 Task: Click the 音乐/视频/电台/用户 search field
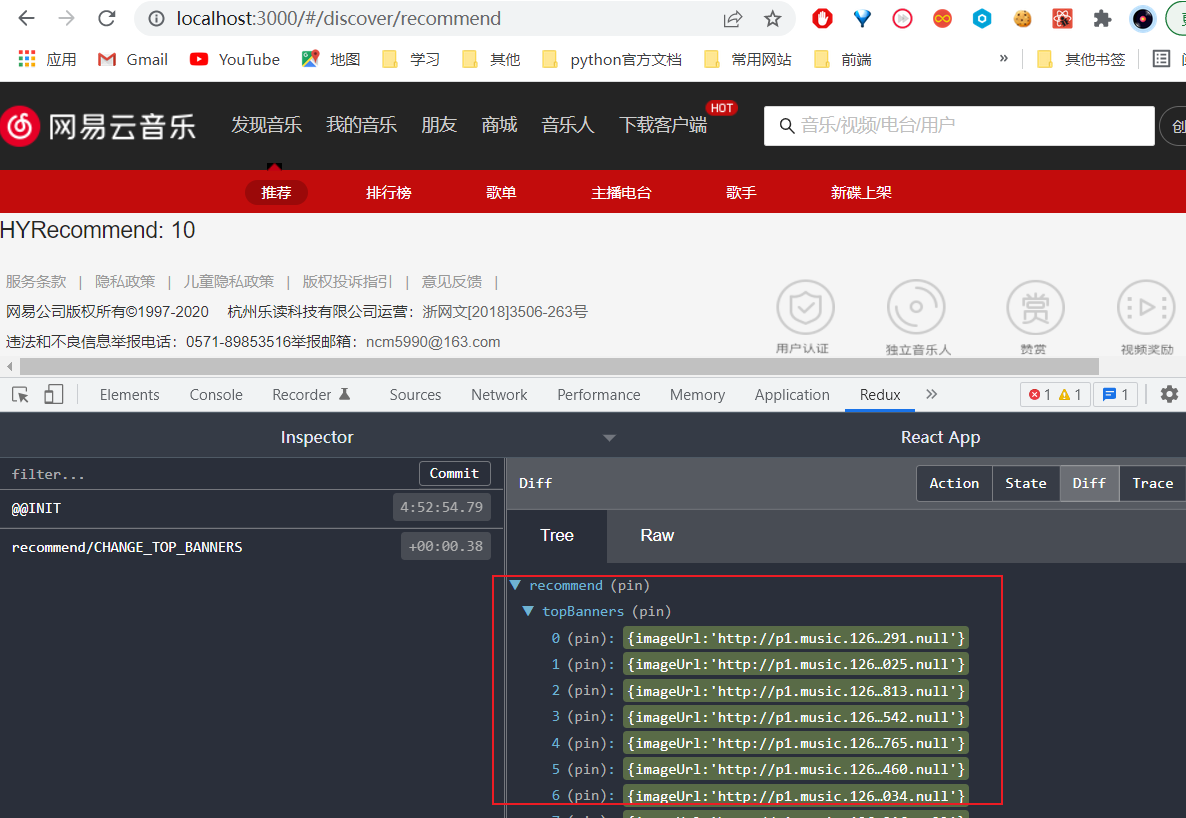(x=958, y=126)
